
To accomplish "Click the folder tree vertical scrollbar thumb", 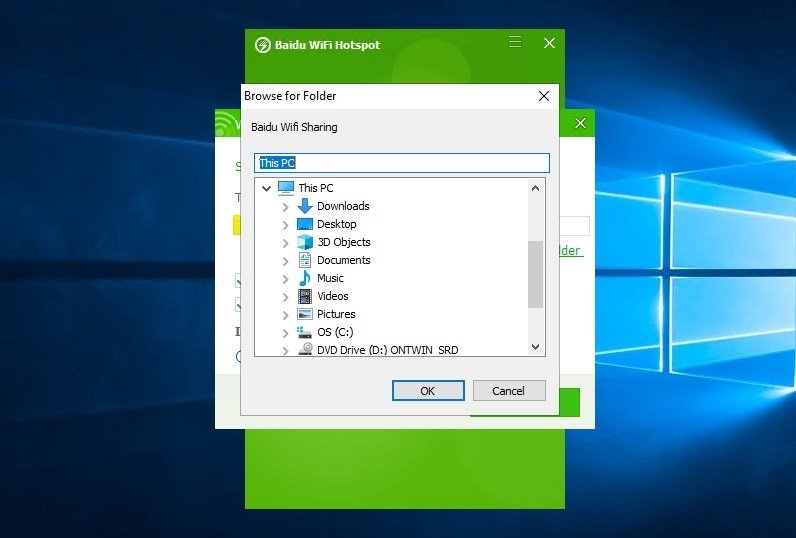I will pyautogui.click(x=535, y=274).
